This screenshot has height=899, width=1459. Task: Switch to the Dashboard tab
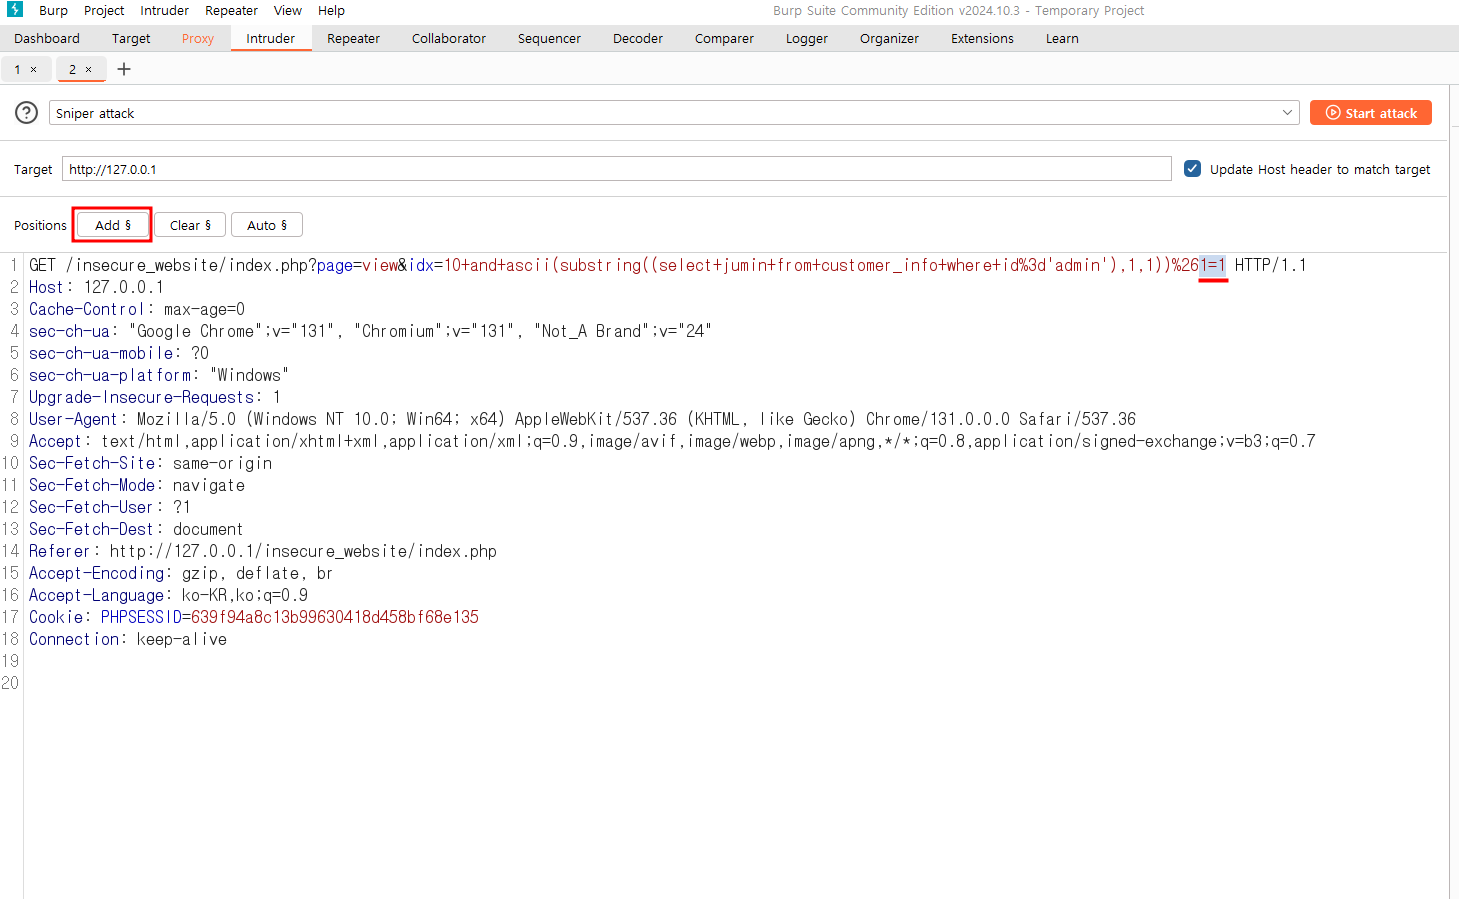[x=47, y=39]
